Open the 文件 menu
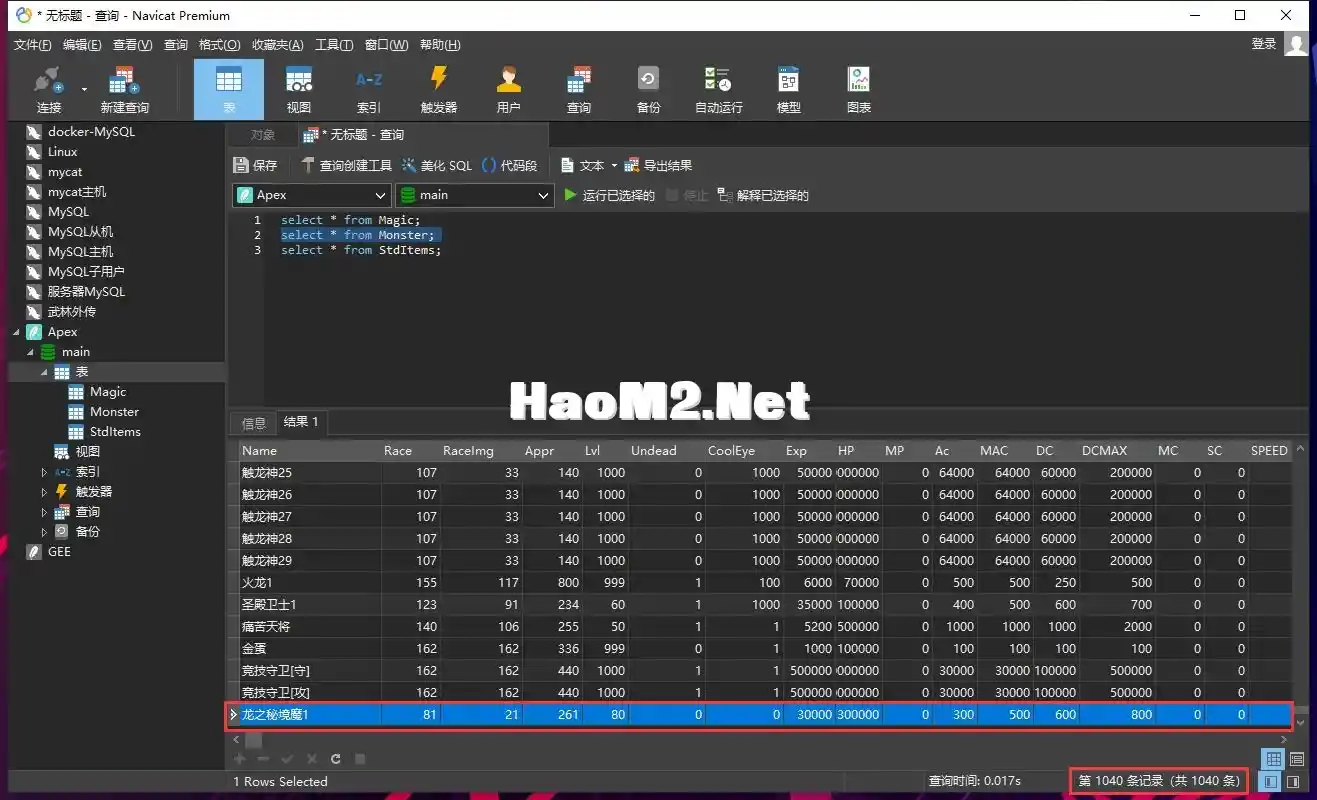The height and width of the screenshot is (800, 1317). pyautogui.click(x=32, y=44)
